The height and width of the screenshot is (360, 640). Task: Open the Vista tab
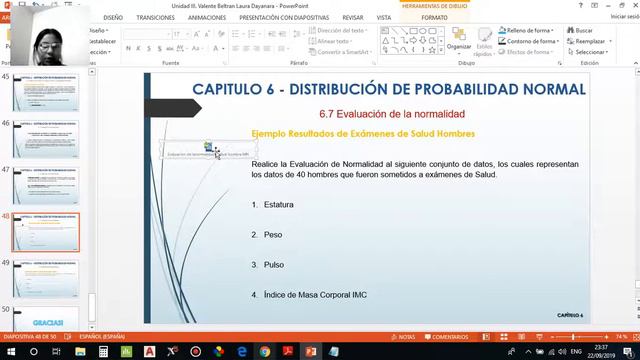tap(384, 18)
